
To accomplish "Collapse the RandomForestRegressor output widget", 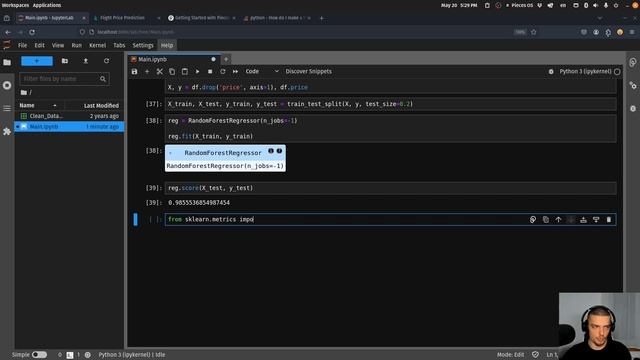I will [x=171, y=153].
